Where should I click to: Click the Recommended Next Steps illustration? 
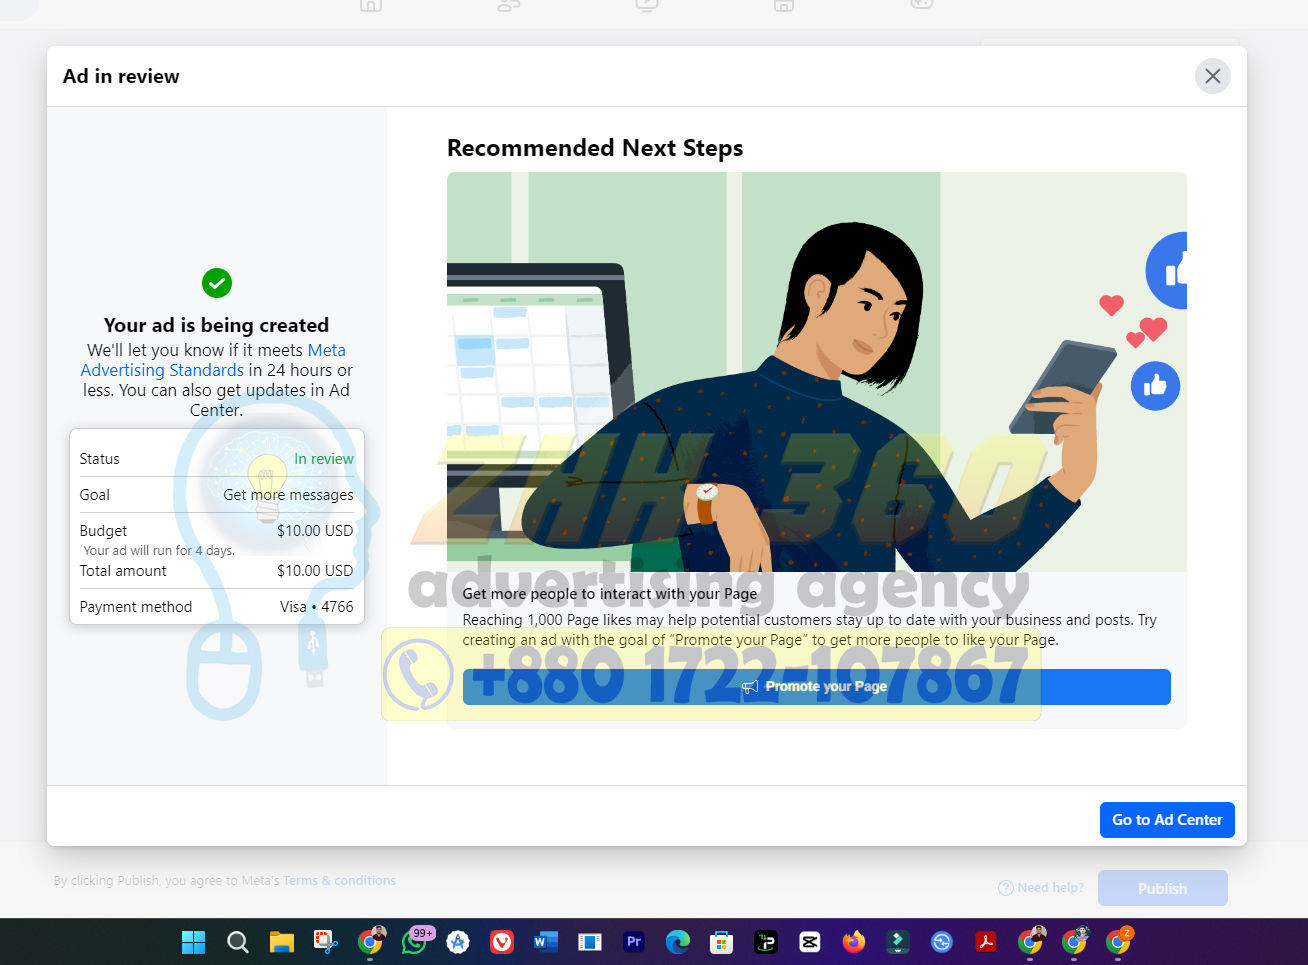point(816,372)
